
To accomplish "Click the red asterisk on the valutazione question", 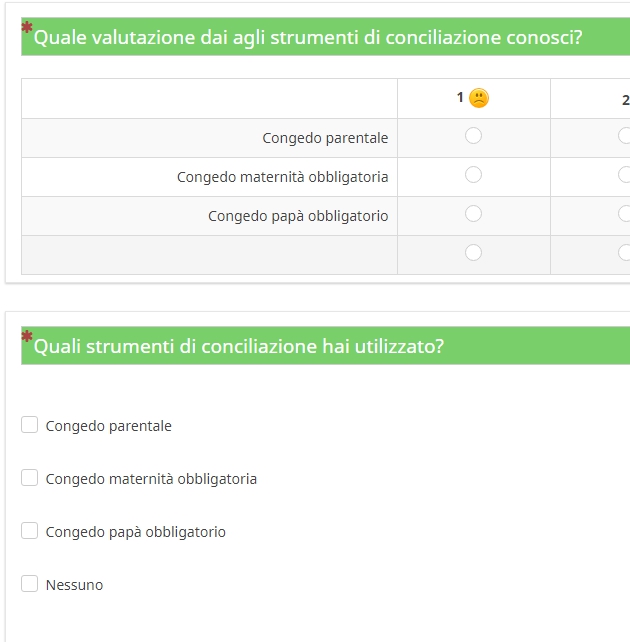I will [x=27, y=28].
